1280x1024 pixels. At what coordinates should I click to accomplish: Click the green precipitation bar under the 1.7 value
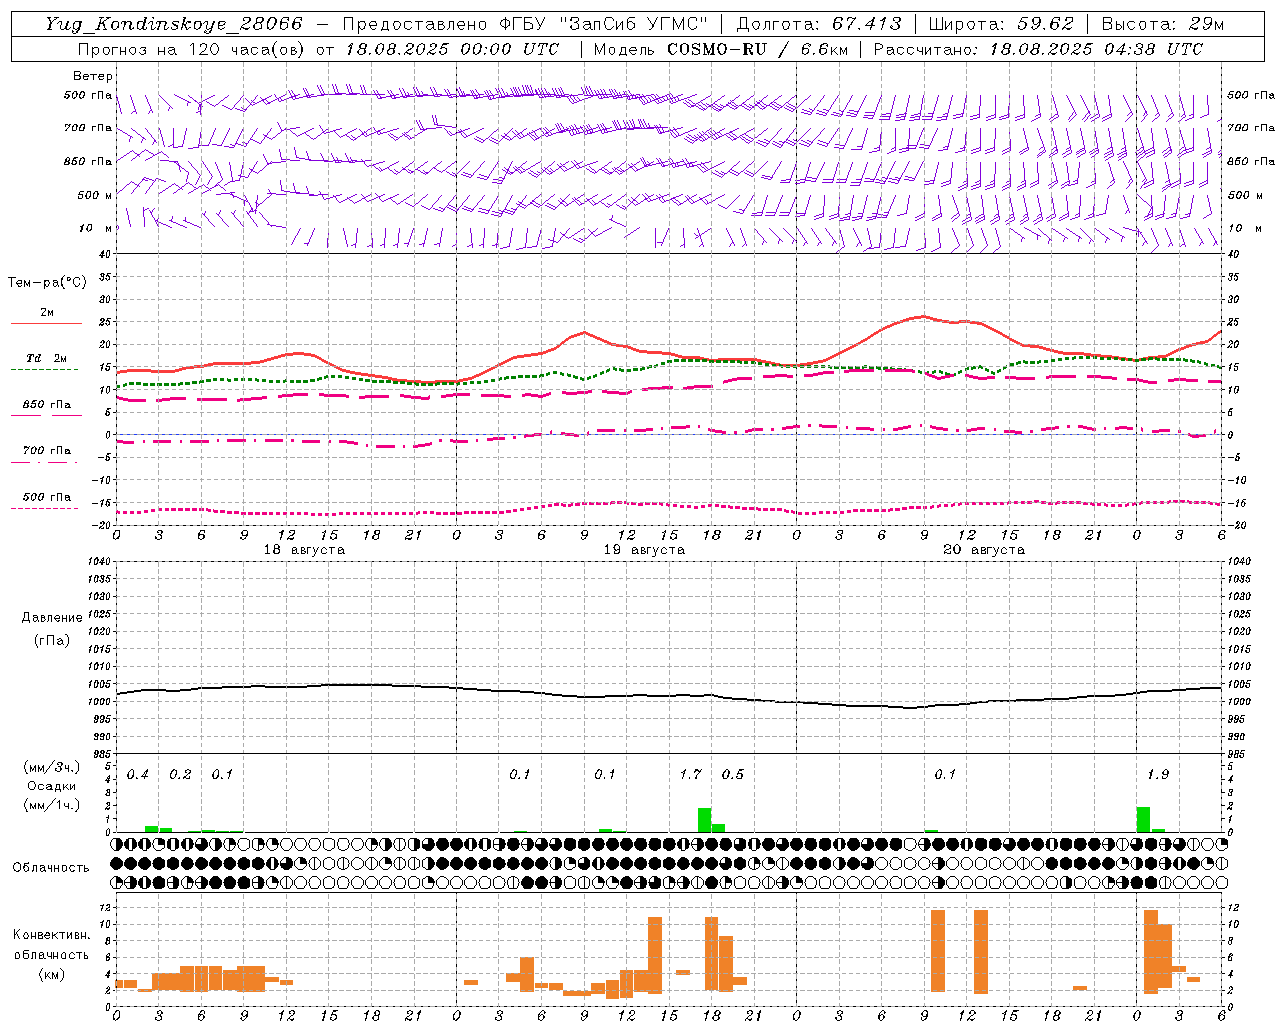pos(704,820)
